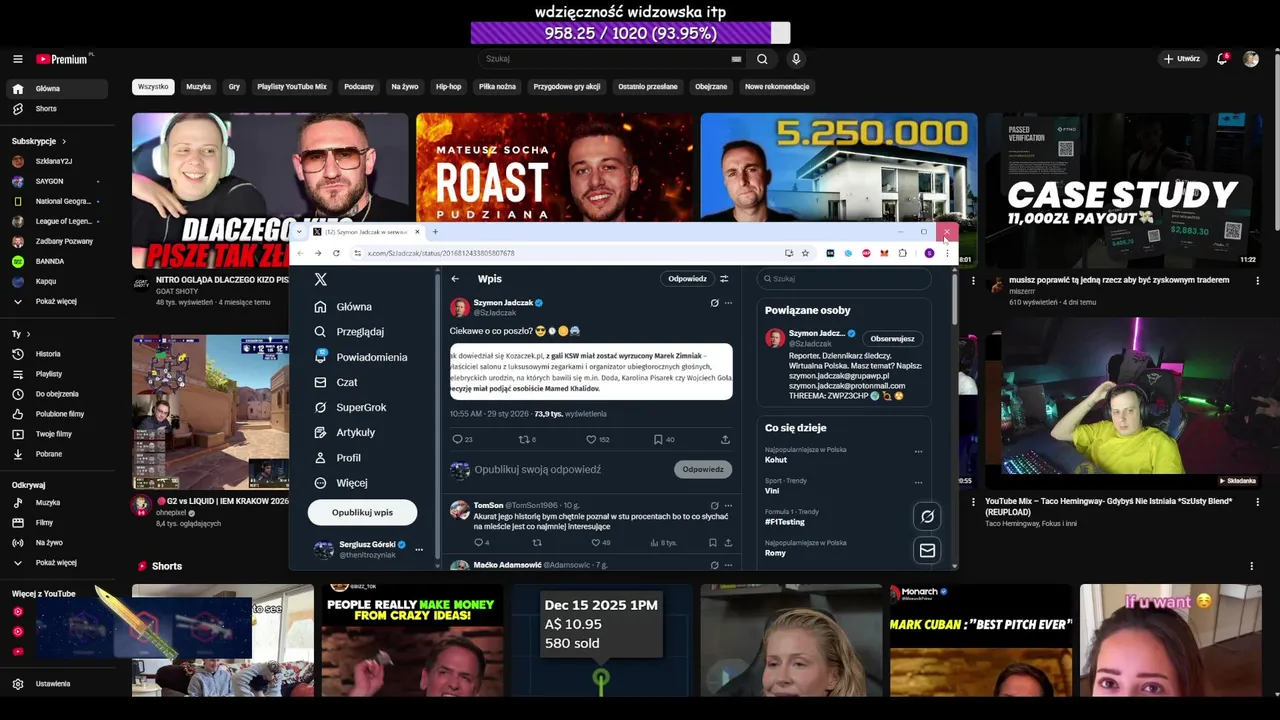Open the CASE STUDY 11,000zł payout thumbnail
1280x720 pixels.
click(x=1123, y=190)
